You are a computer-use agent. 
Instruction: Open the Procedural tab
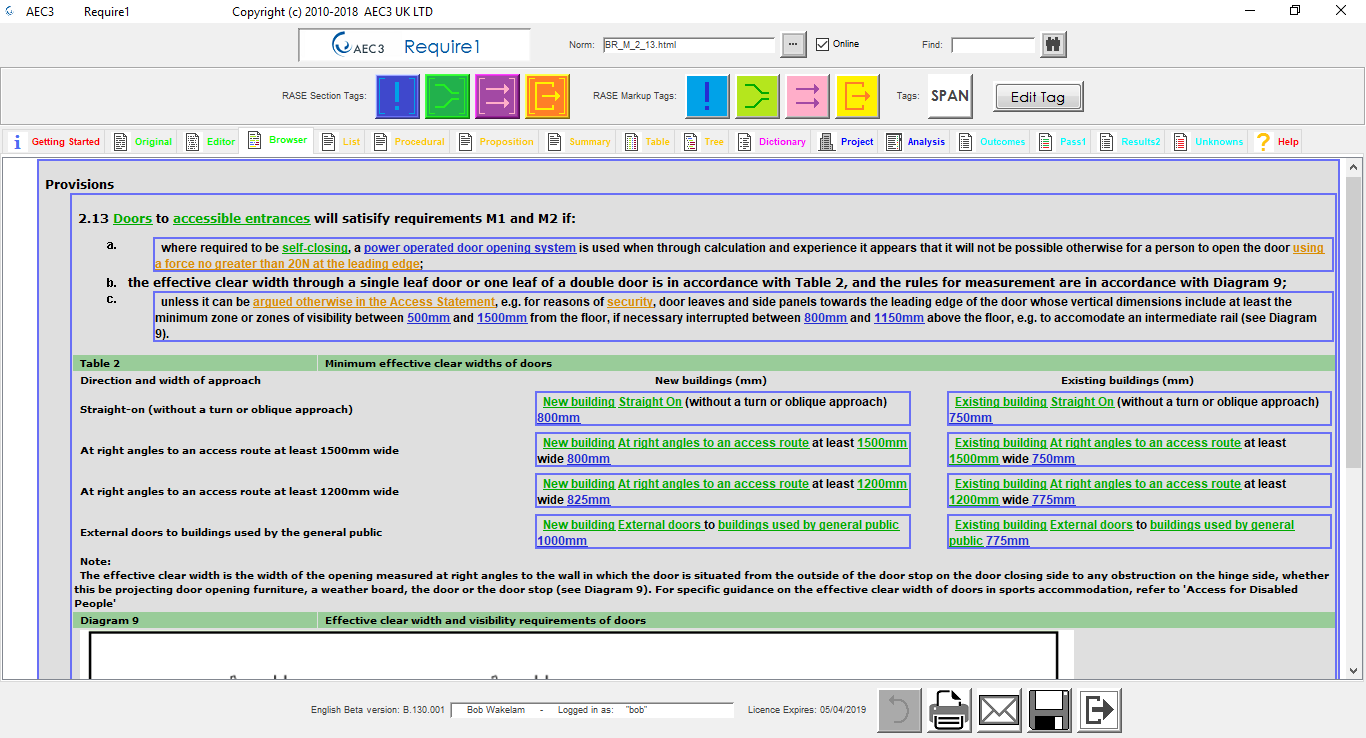(x=408, y=142)
